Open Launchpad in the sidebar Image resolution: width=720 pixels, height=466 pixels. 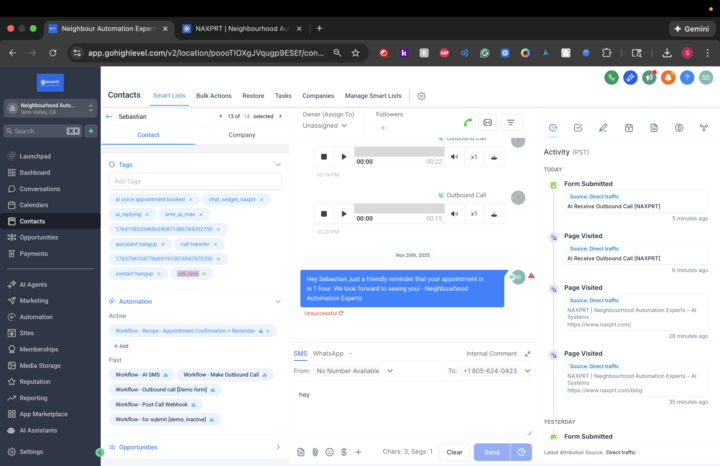pos(35,156)
